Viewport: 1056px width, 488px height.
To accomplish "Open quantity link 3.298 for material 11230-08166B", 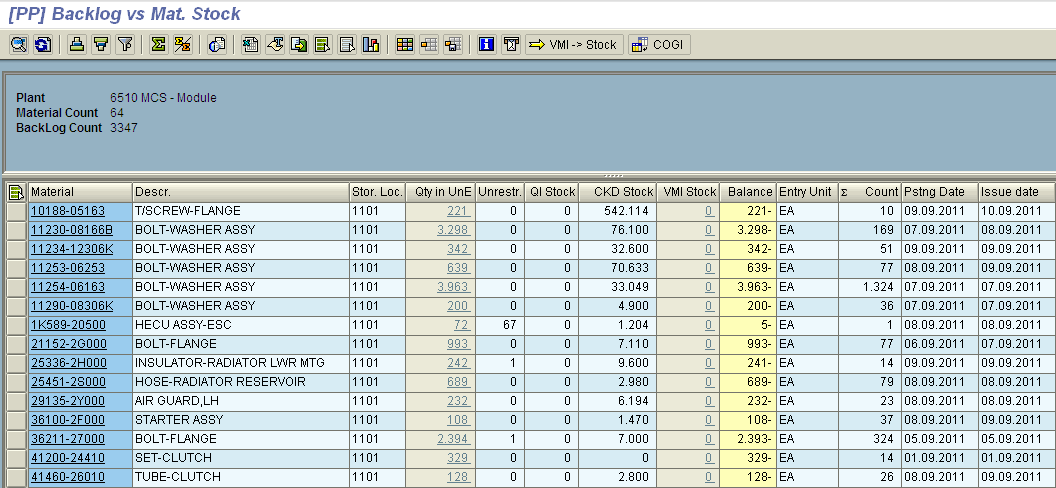I will (452, 230).
